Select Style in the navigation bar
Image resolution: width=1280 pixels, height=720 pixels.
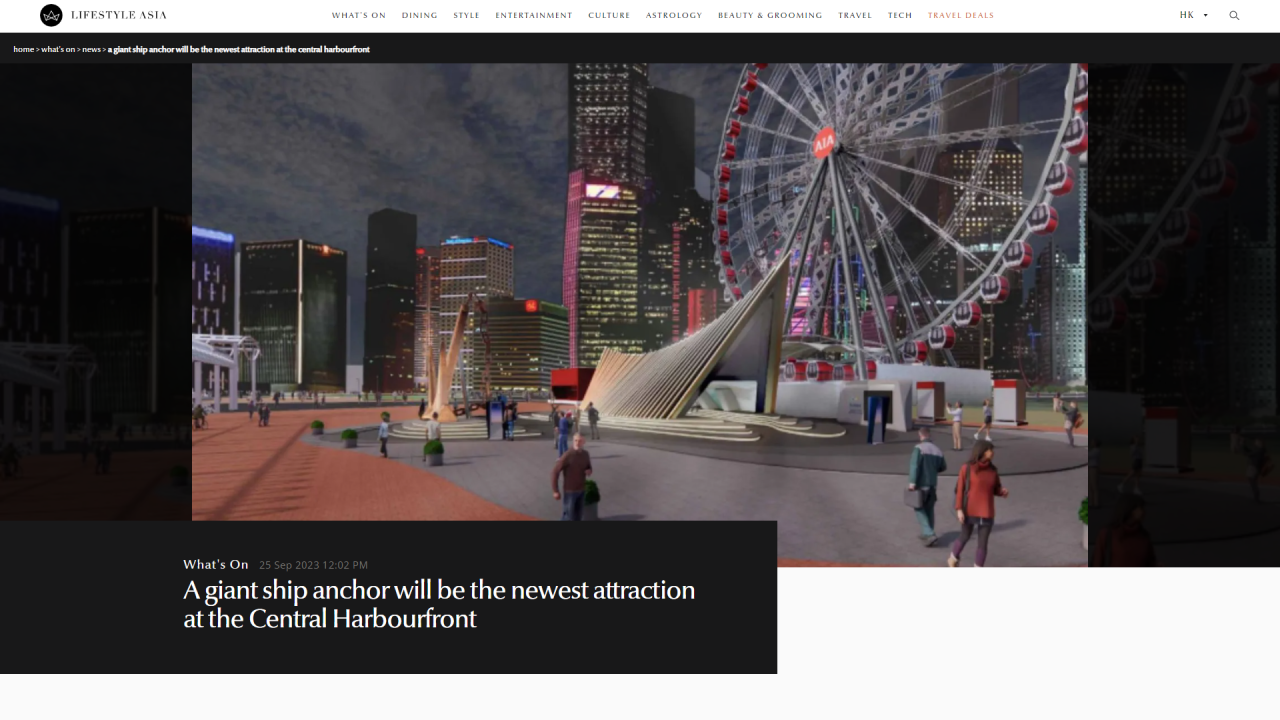pos(466,16)
